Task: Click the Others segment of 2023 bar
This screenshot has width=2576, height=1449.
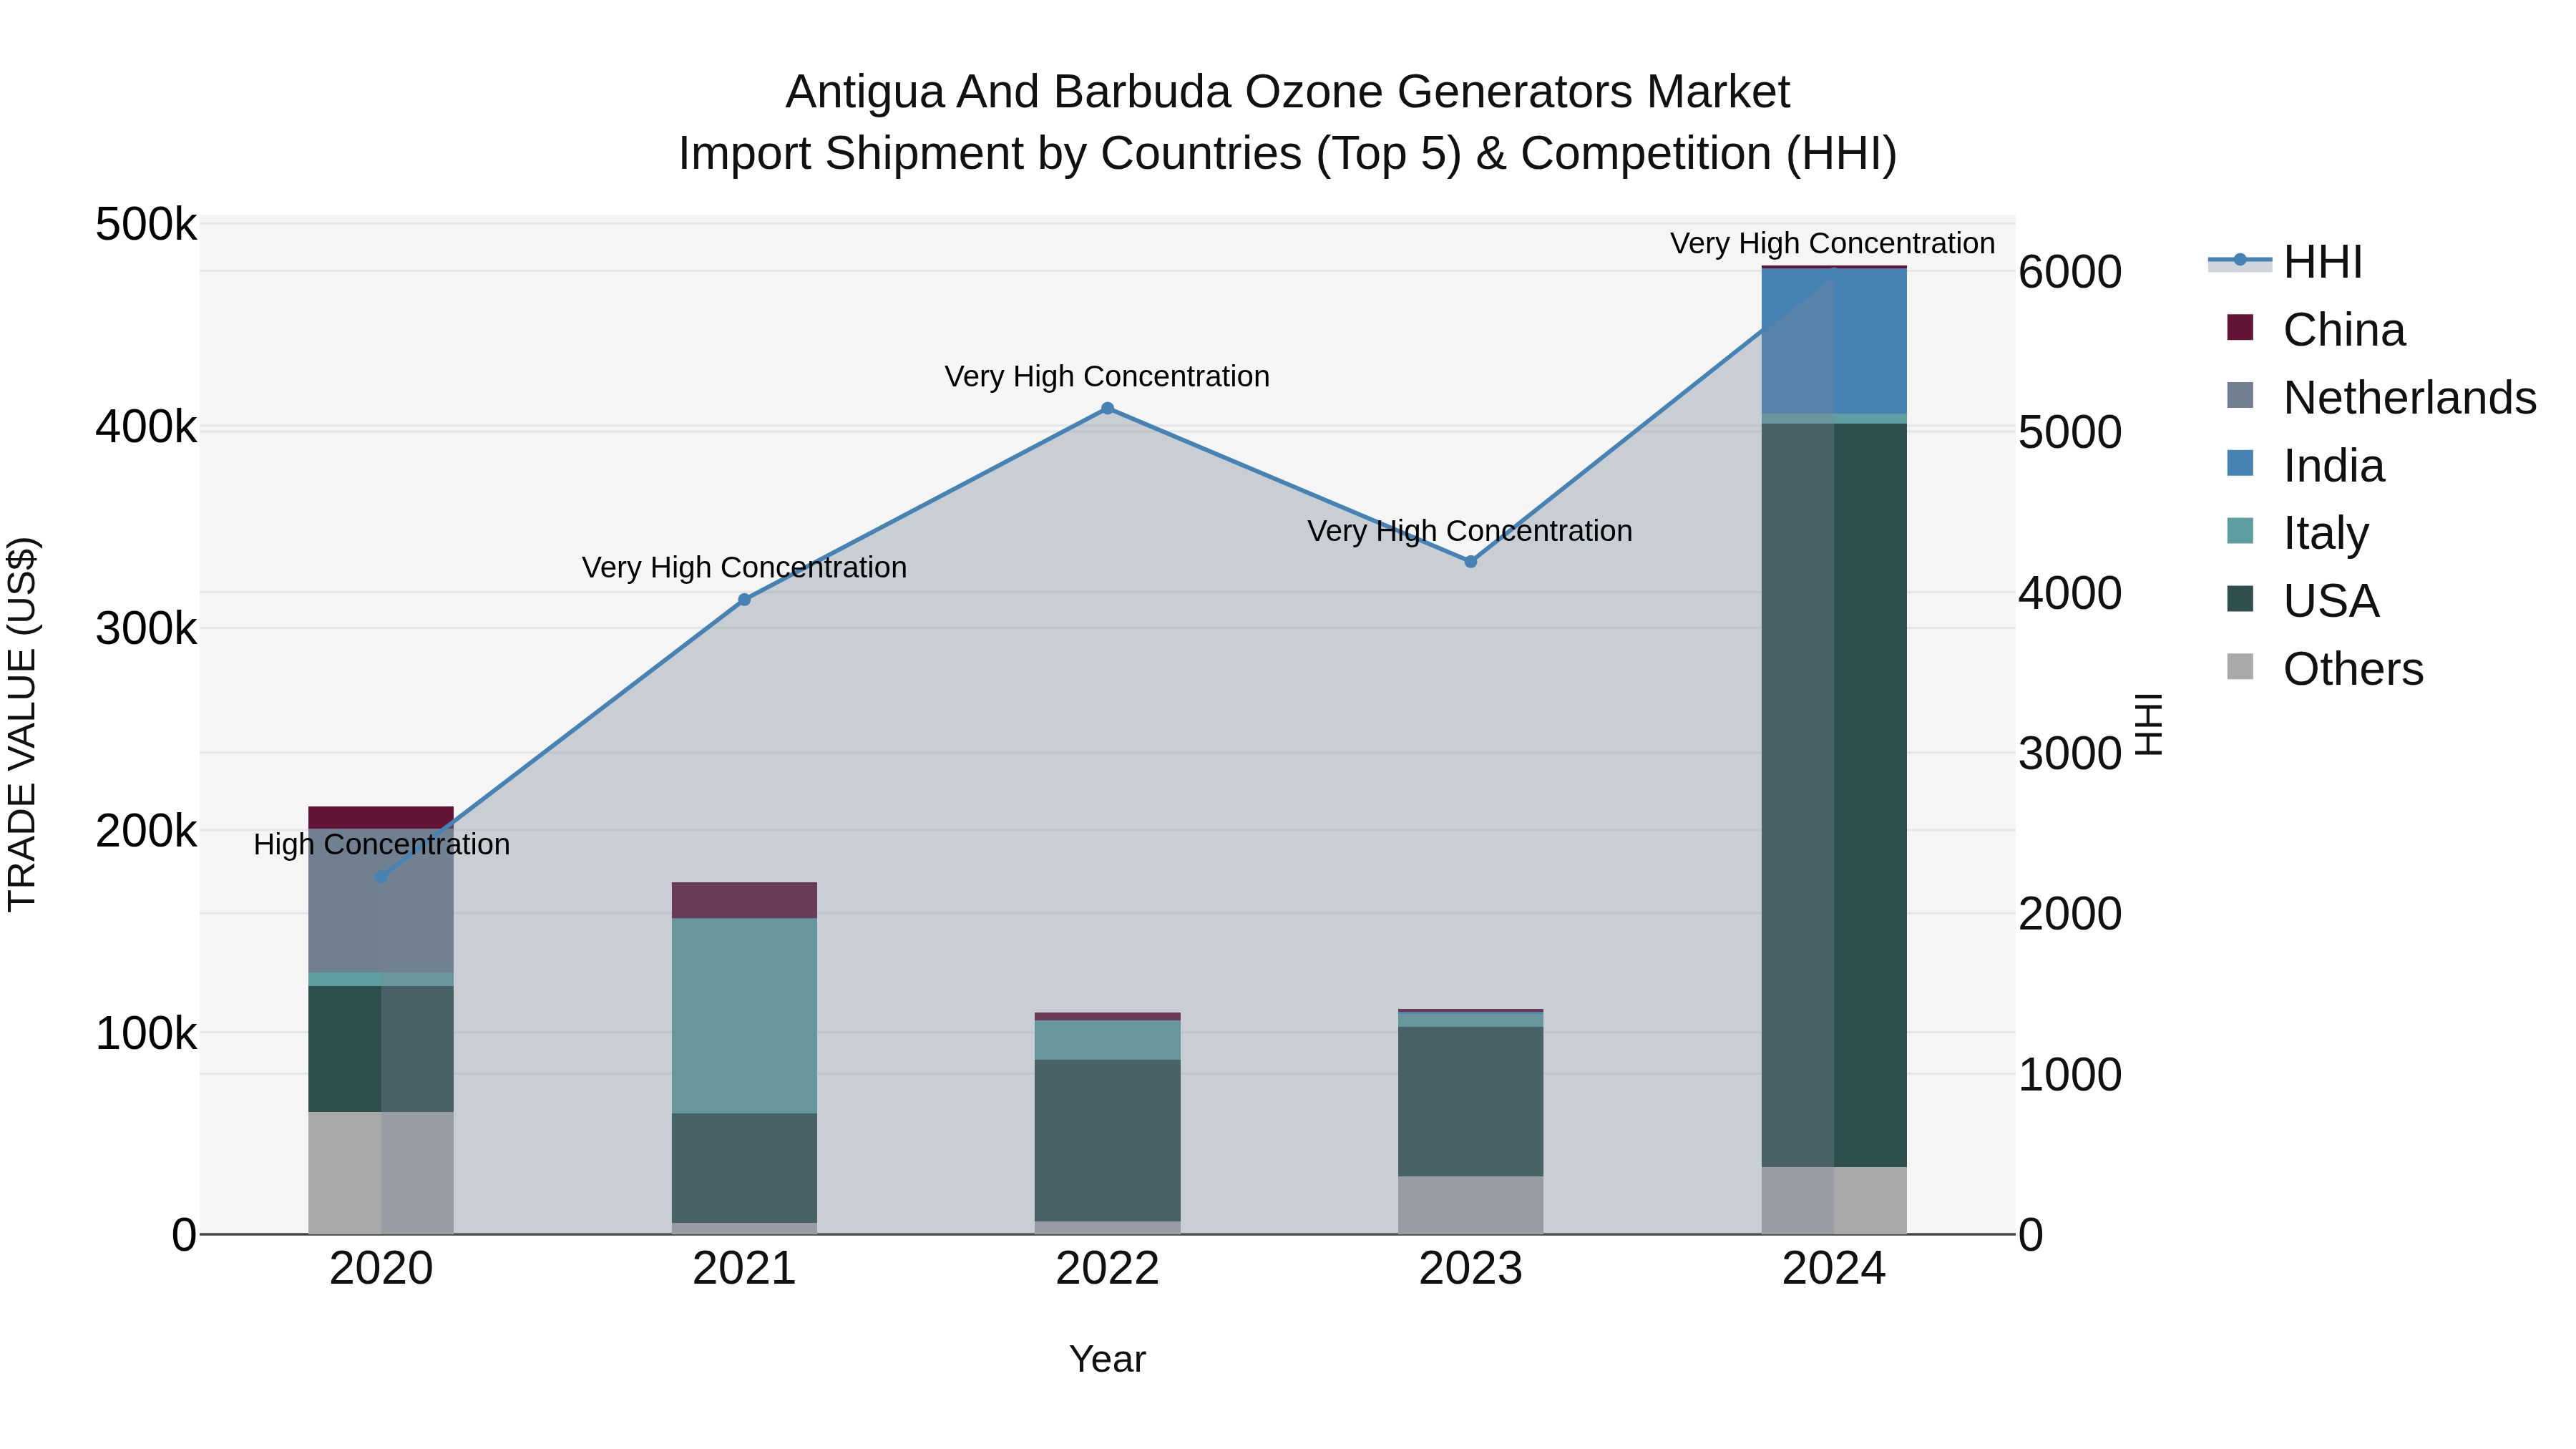Action: pyautogui.click(x=1470, y=1205)
